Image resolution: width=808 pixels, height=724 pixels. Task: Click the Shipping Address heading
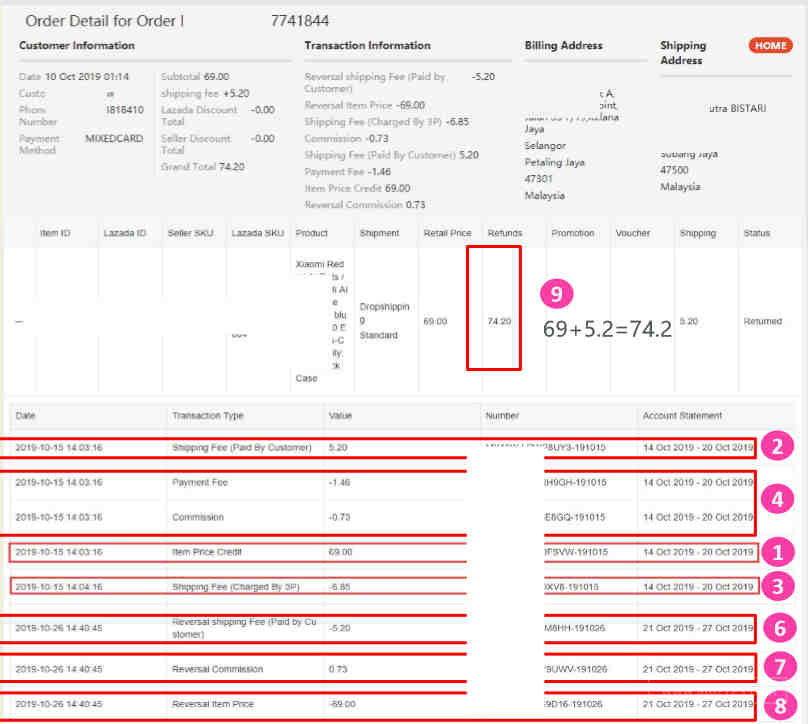(x=683, y=53)
